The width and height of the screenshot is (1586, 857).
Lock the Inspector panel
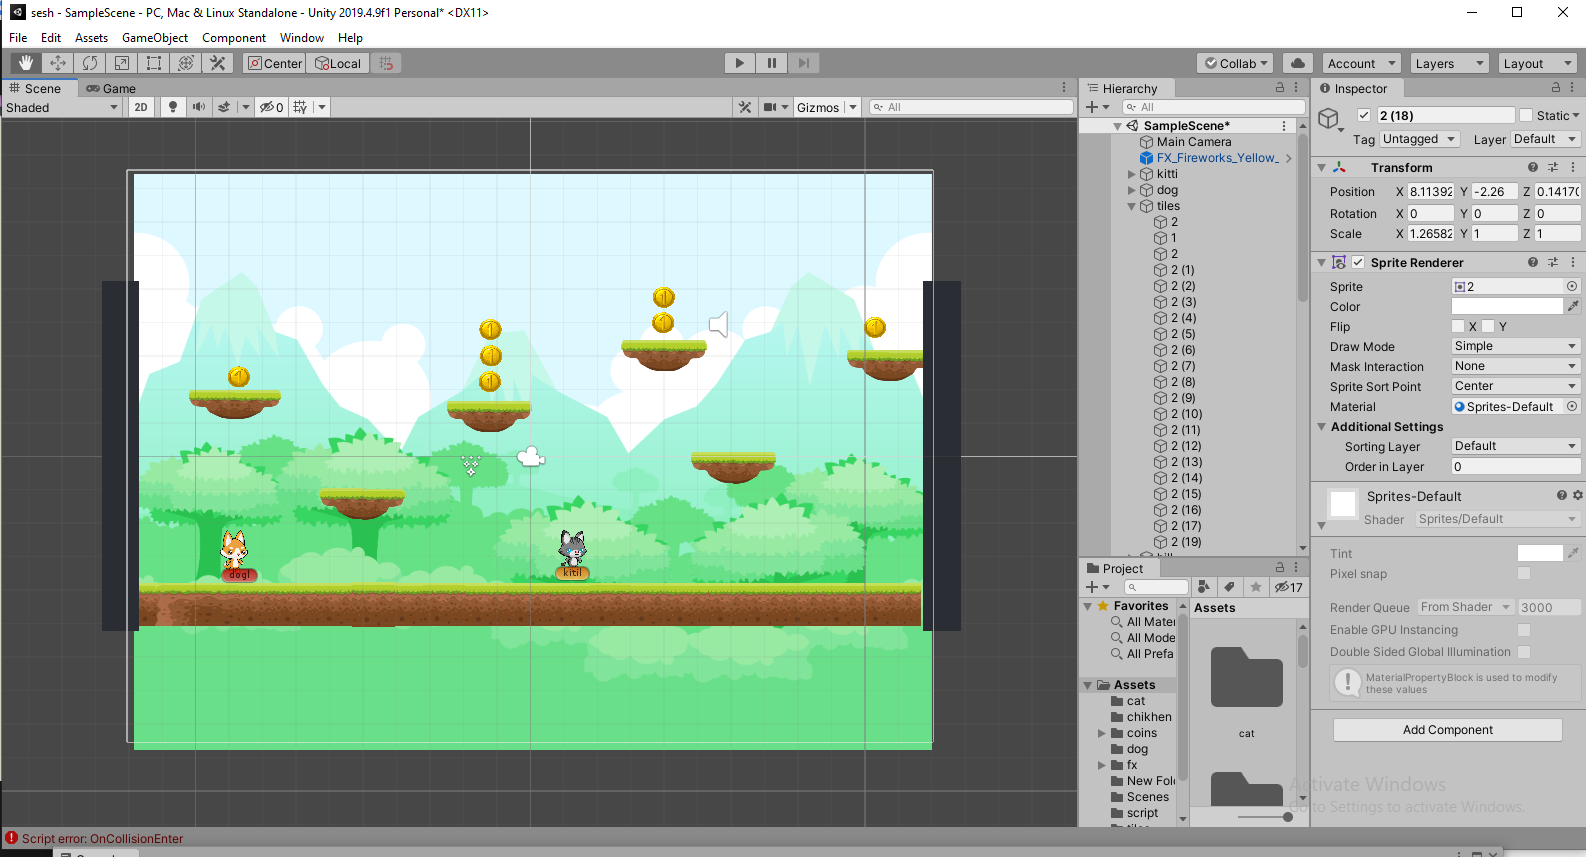pos(1555,88)
